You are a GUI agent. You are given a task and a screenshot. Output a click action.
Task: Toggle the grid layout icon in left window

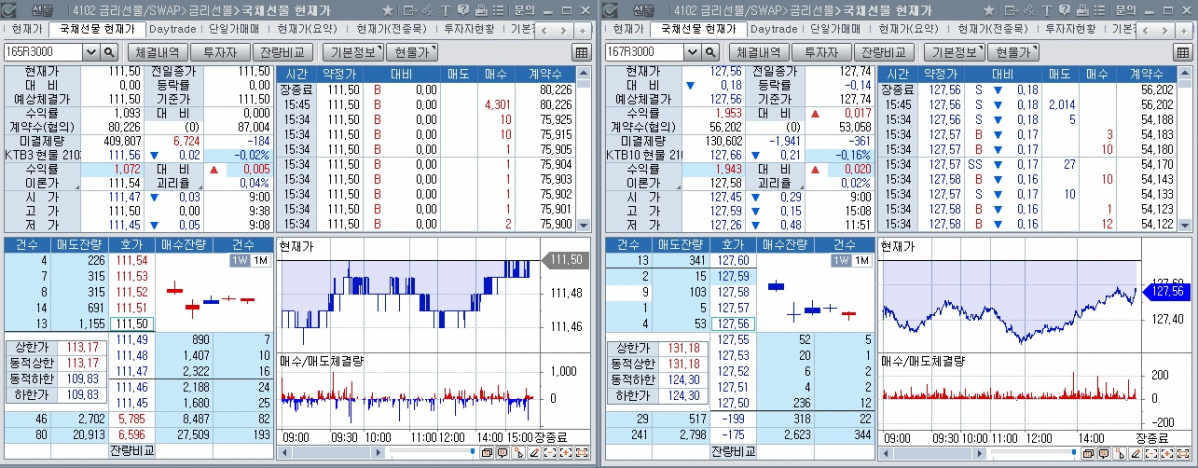click(581, 52)
